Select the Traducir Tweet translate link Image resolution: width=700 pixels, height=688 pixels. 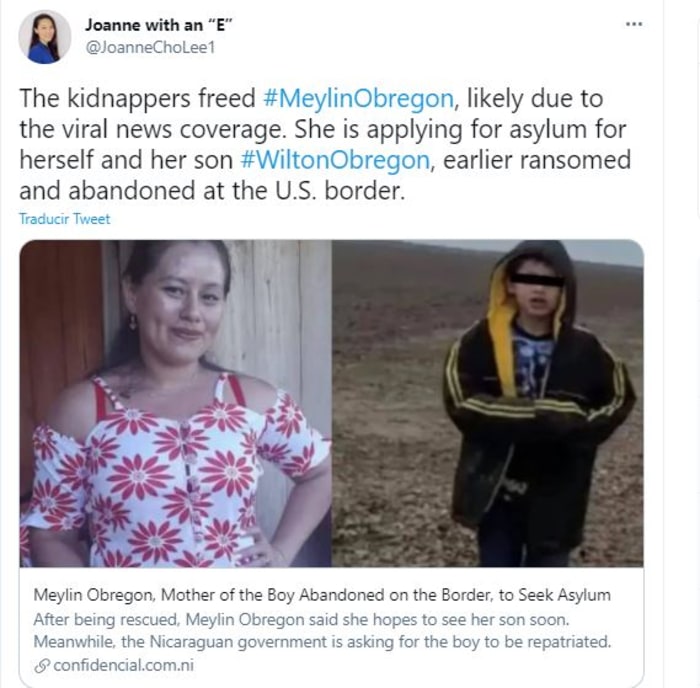click(64, 219)
